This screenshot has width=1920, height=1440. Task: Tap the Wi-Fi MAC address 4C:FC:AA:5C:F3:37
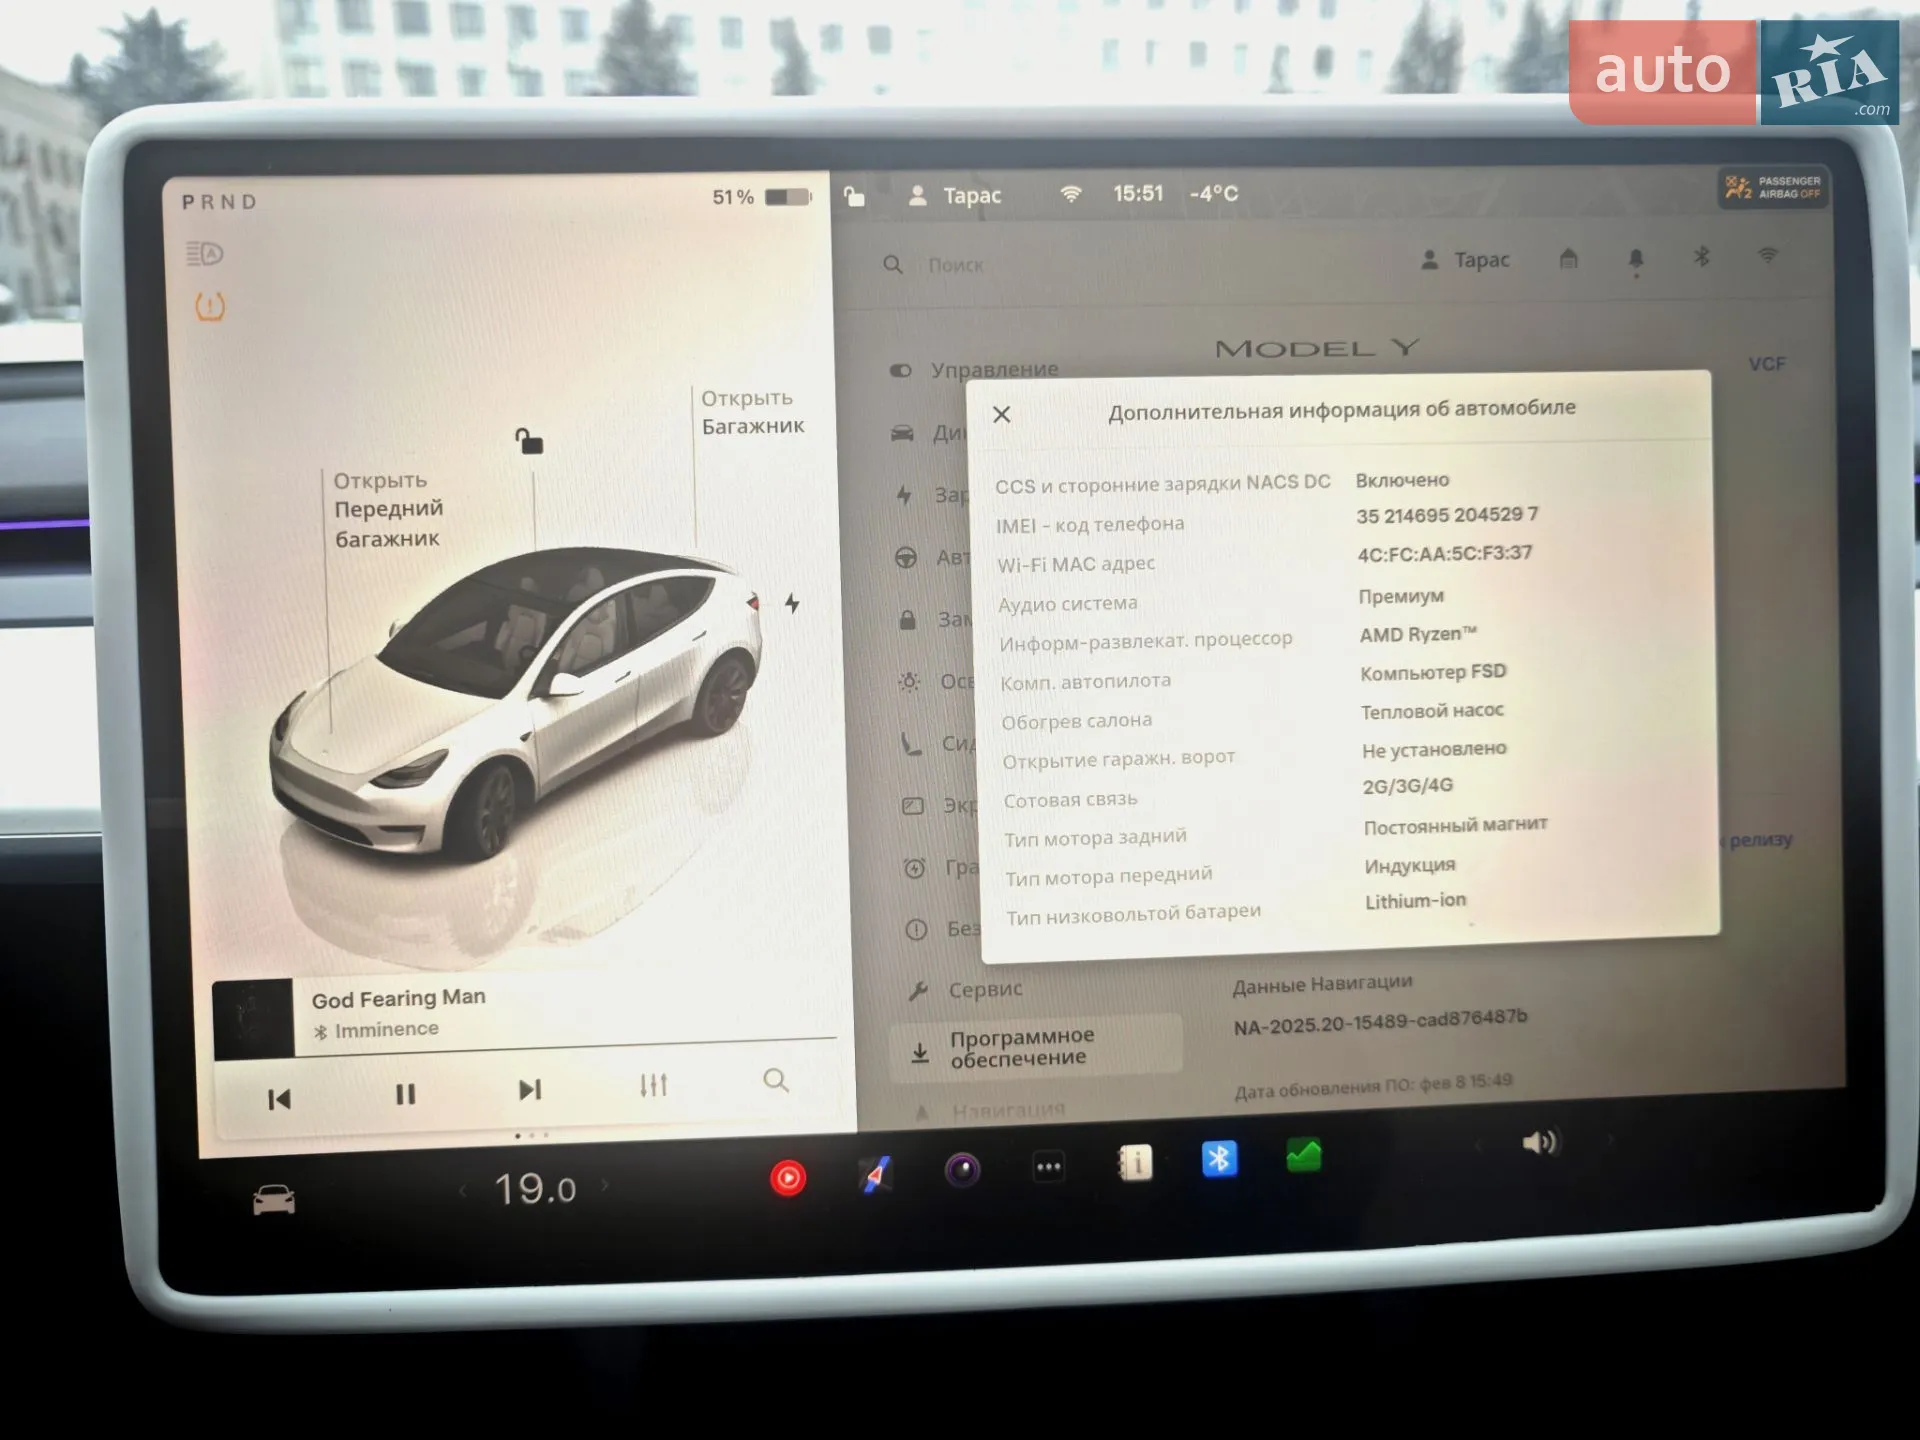[x=1444, y=554]
